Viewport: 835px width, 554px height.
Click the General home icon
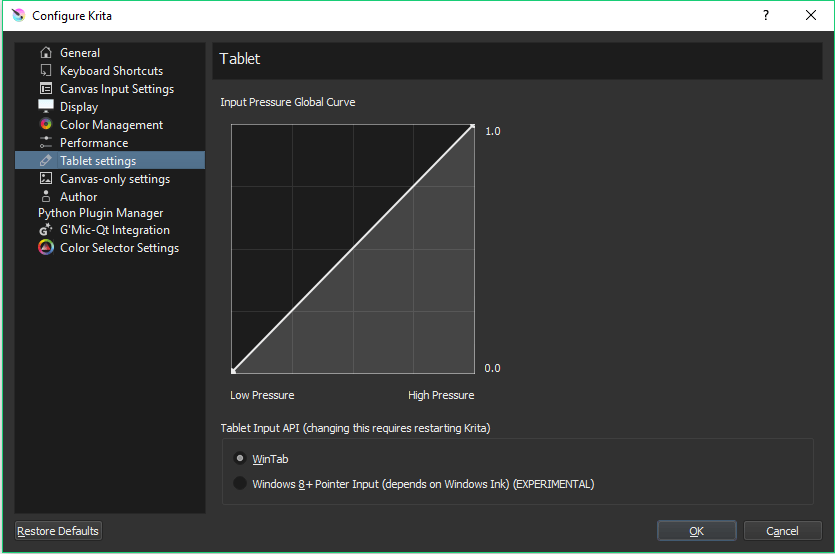click(46, 52)
